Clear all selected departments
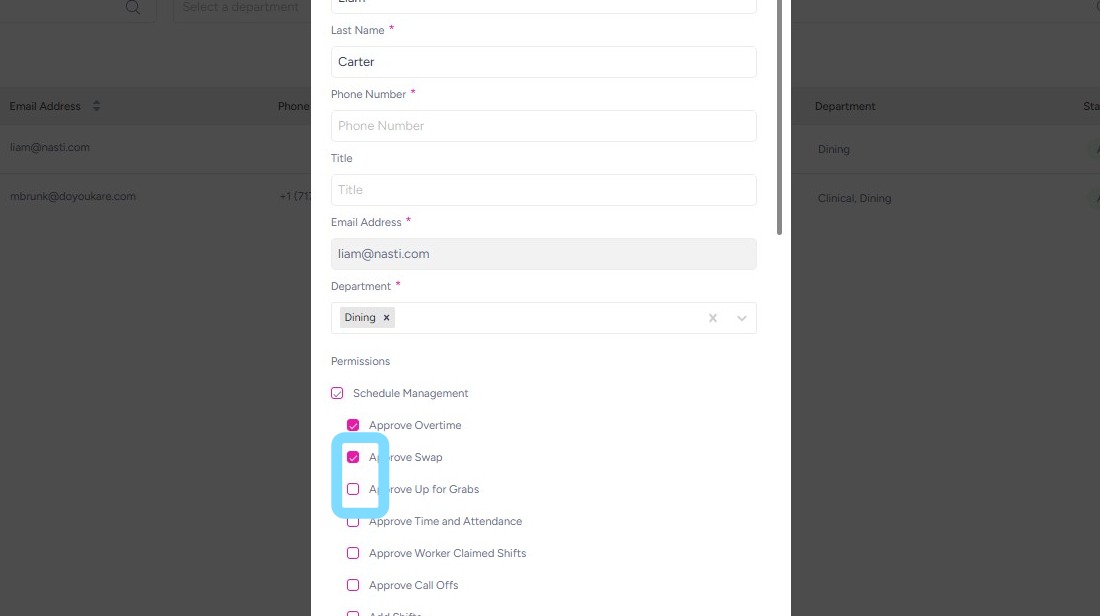 [x=713, y=318]
